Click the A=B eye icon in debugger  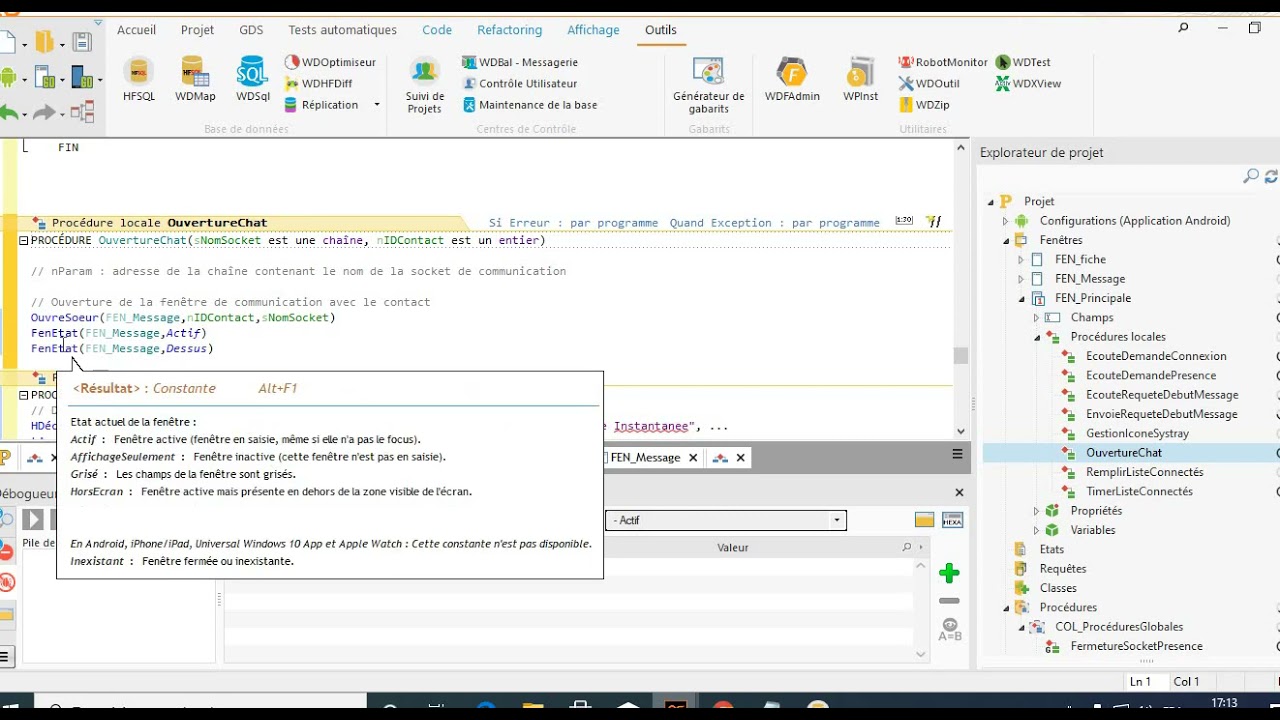[950, 629]
